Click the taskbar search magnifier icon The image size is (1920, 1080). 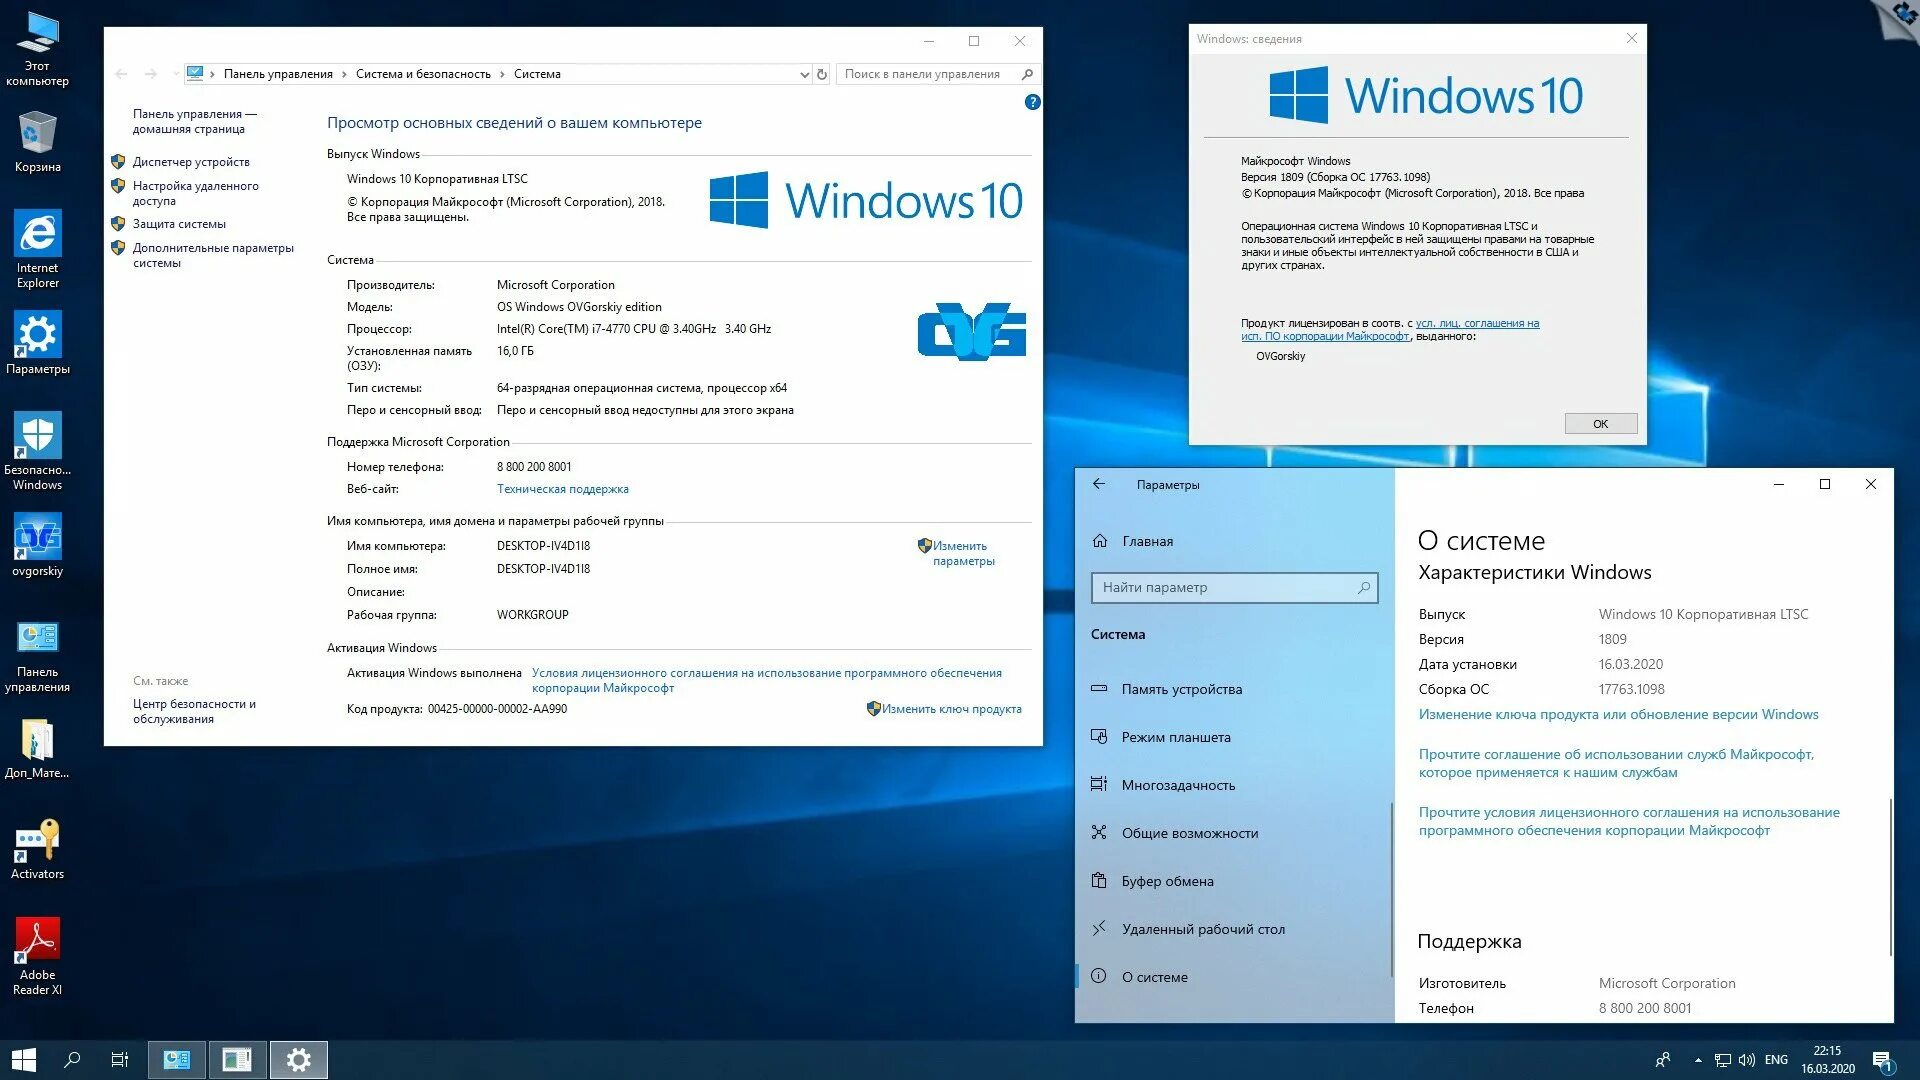tap(72, 1060)
